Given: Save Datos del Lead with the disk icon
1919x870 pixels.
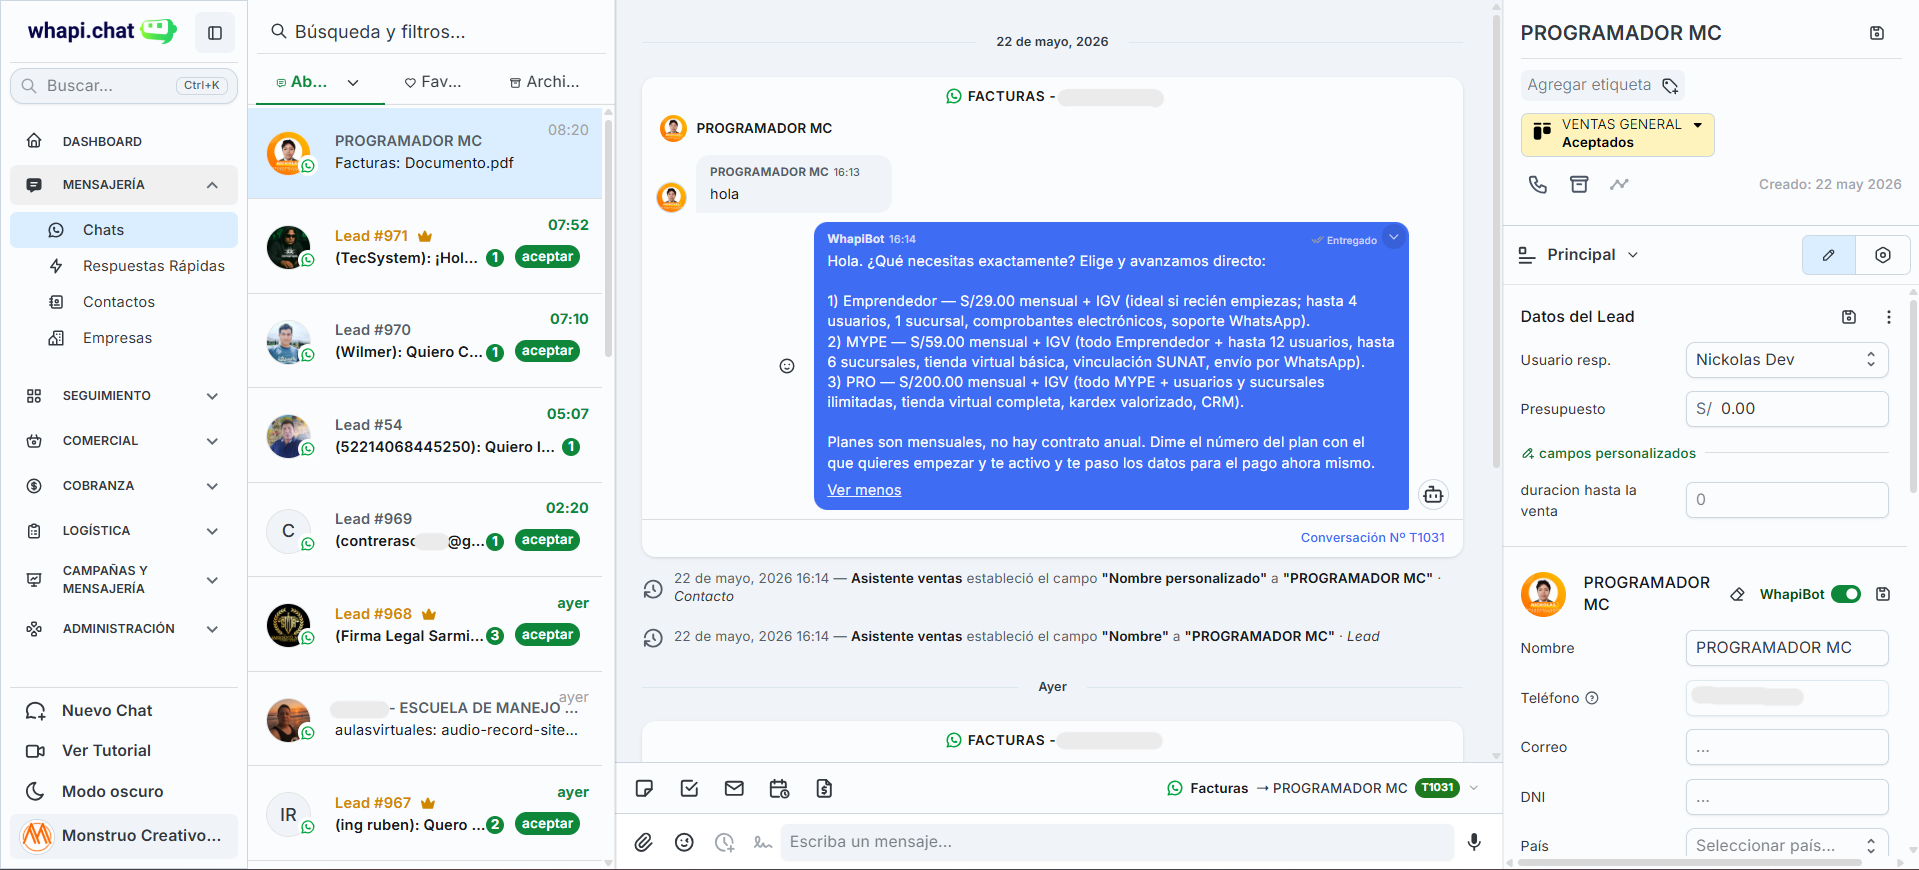Looking at the screenshot, I should point(1849,317).
